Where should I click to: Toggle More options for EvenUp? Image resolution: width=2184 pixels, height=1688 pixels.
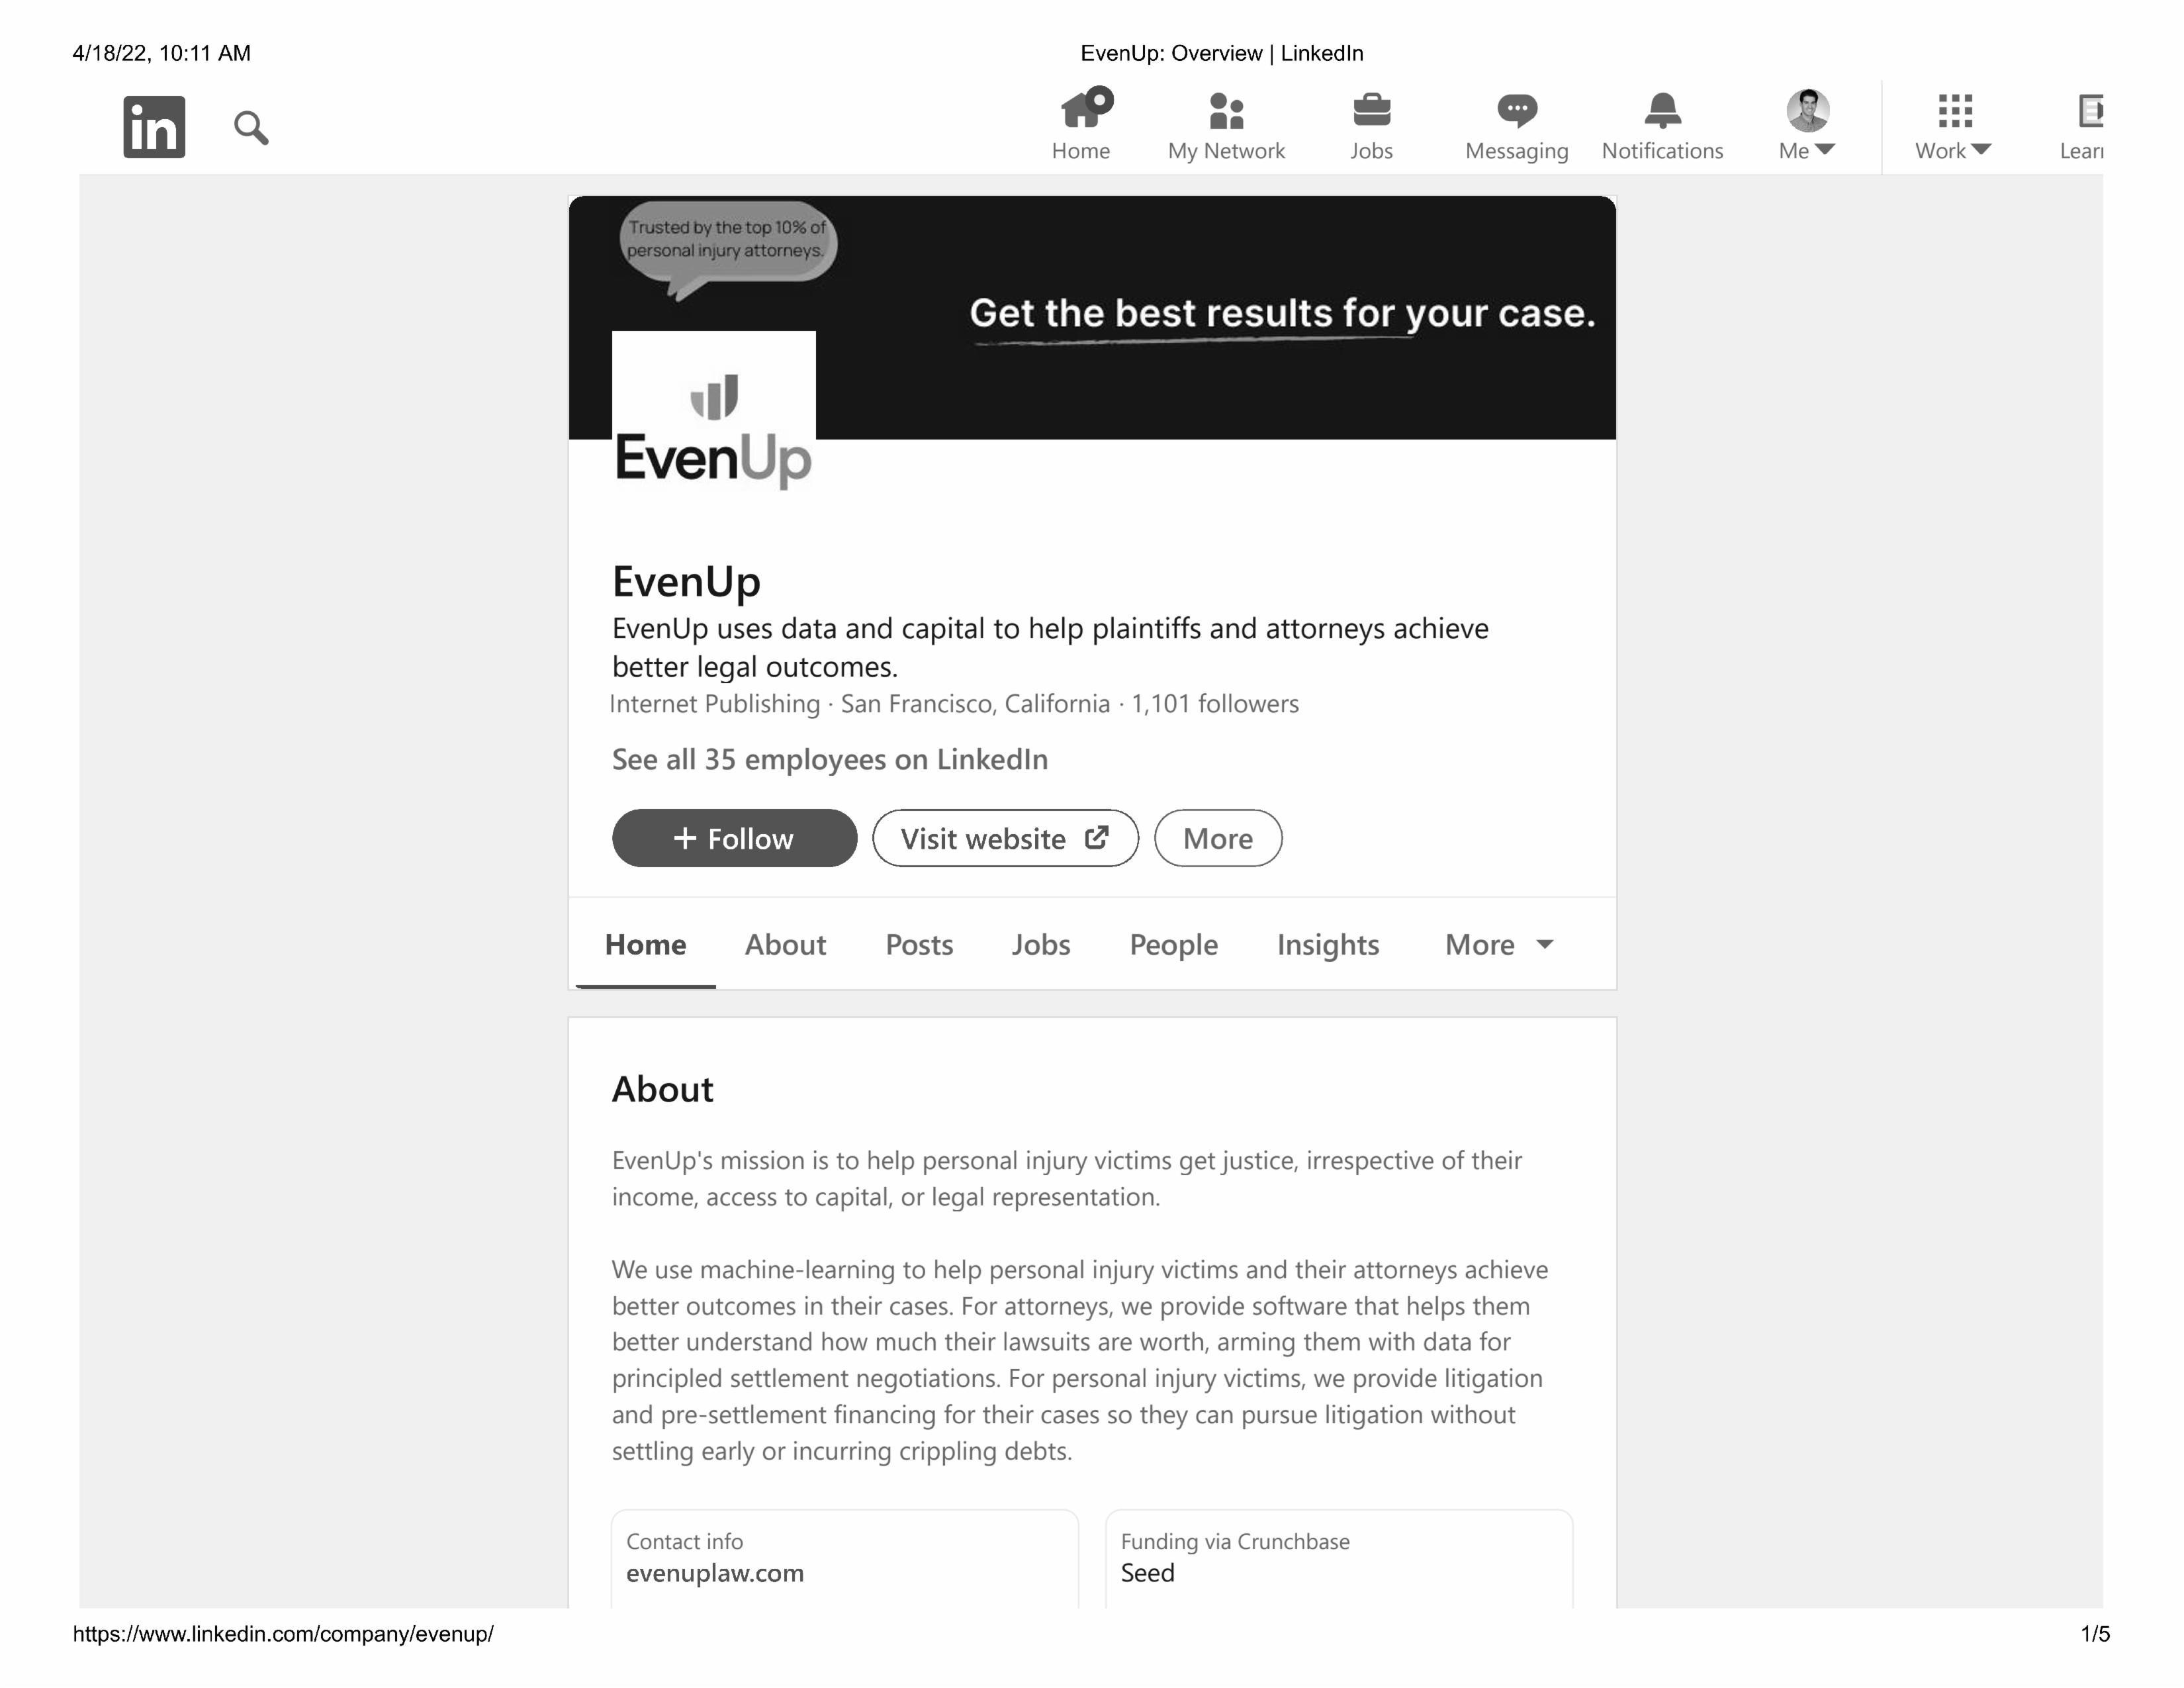pos(1216,837)
